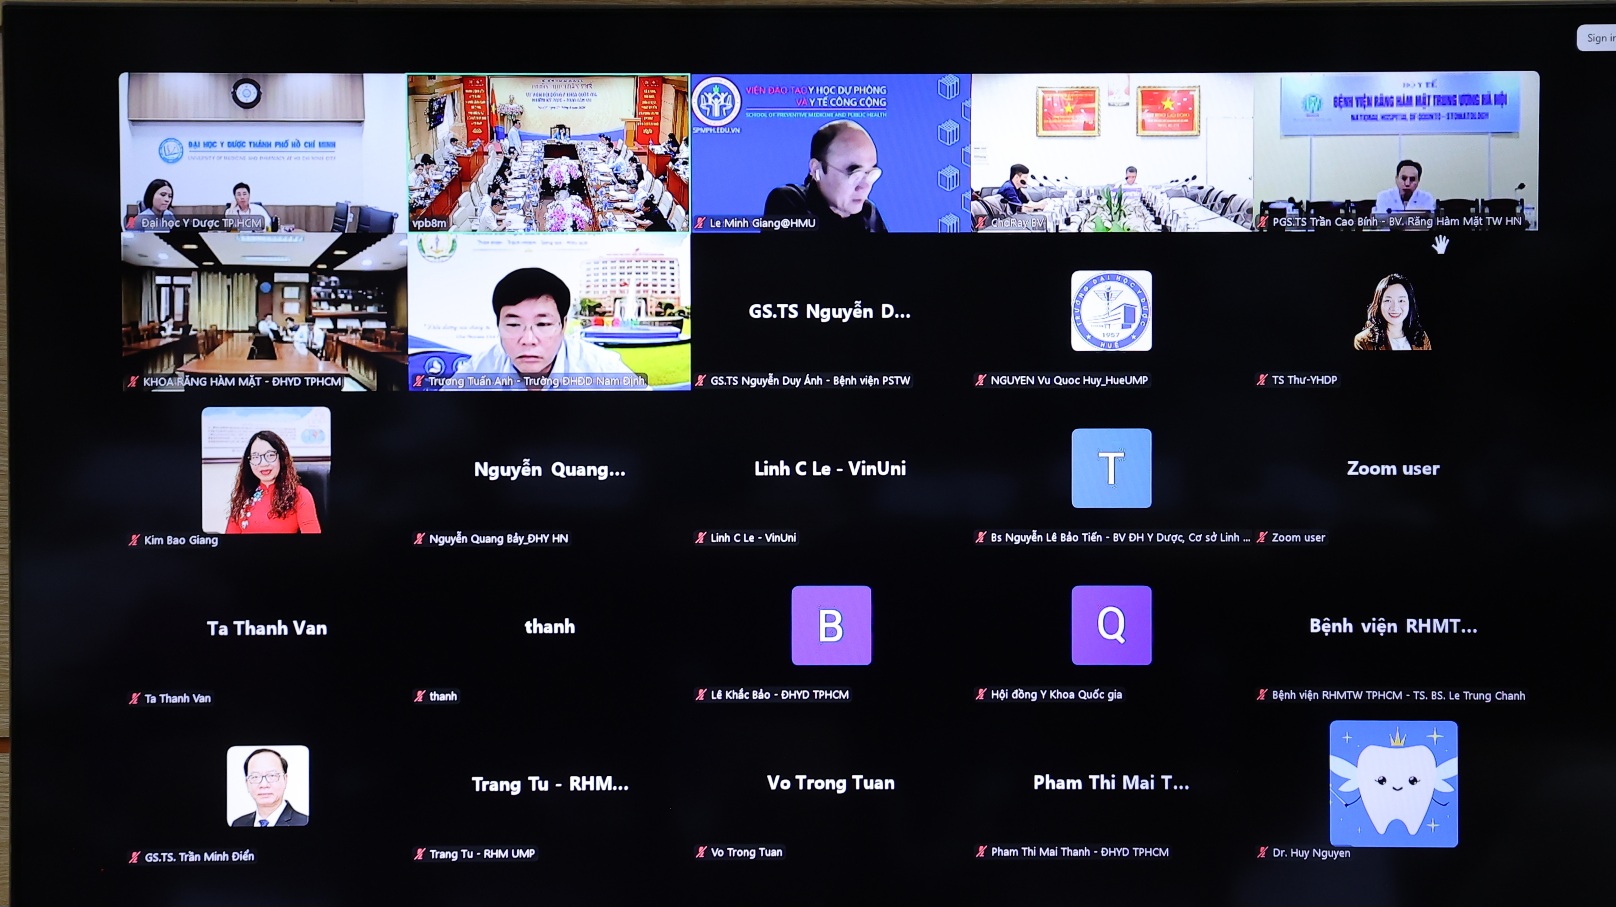Click the muted mic icon for KHOA RĂNG HÀM MẶT

[x=133, y=382]
